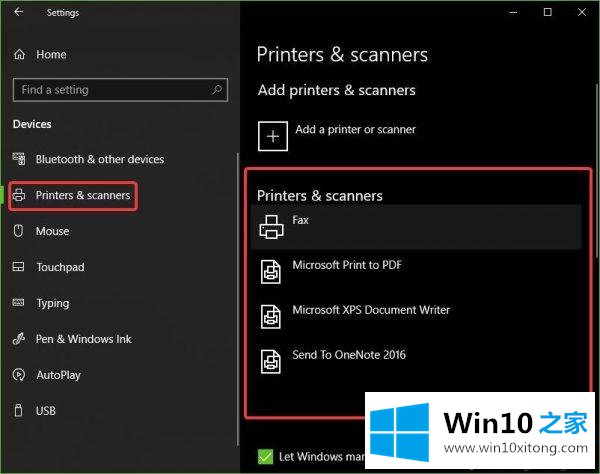Close the Settings window
Image resolution: width=600 pixels, height=474 pixels.
coord(582,12)
